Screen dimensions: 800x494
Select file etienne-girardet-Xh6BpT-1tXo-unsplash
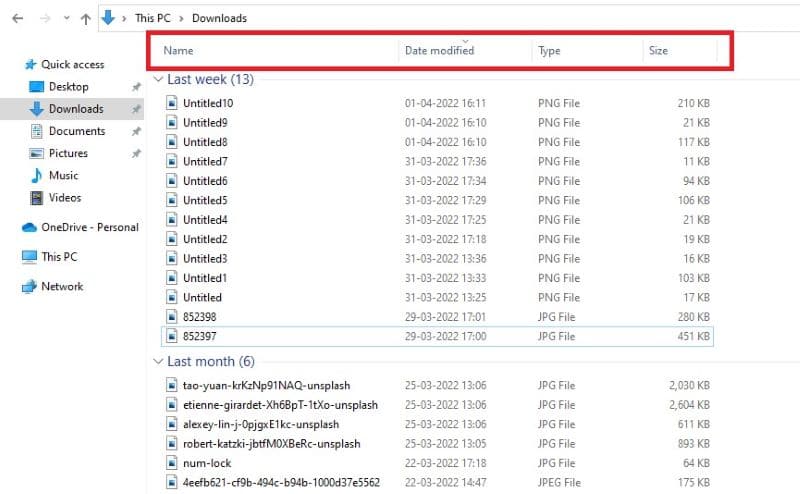tap(280, 405)
